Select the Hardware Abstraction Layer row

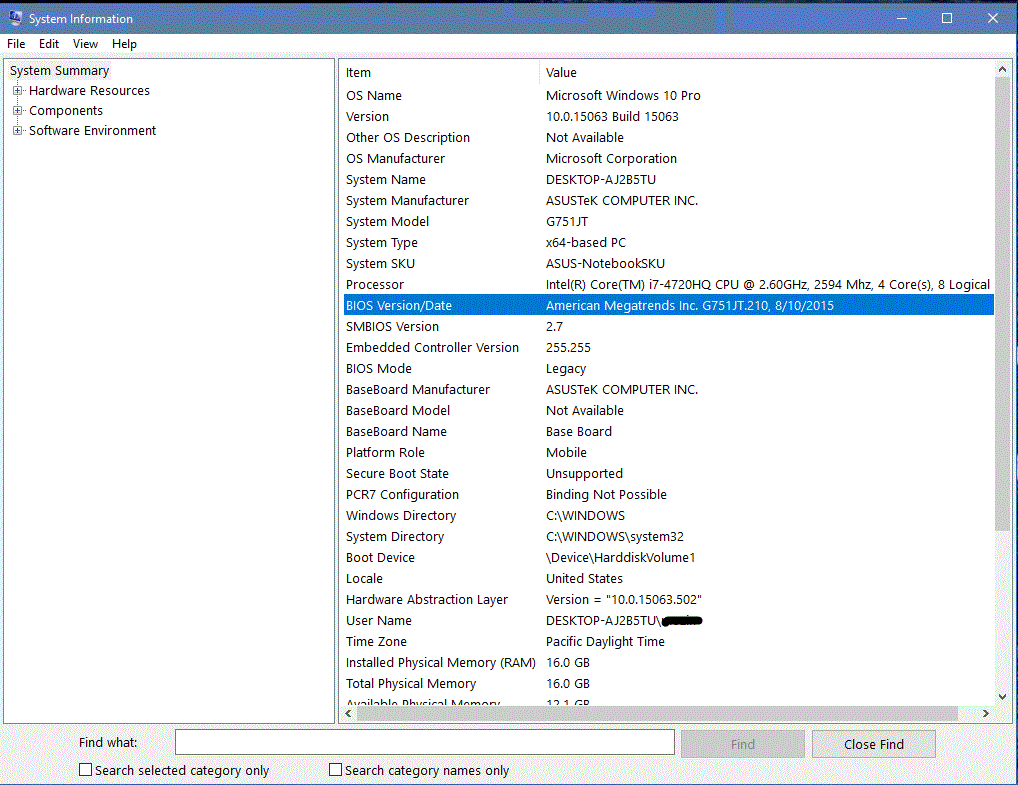tap(668, 599)
